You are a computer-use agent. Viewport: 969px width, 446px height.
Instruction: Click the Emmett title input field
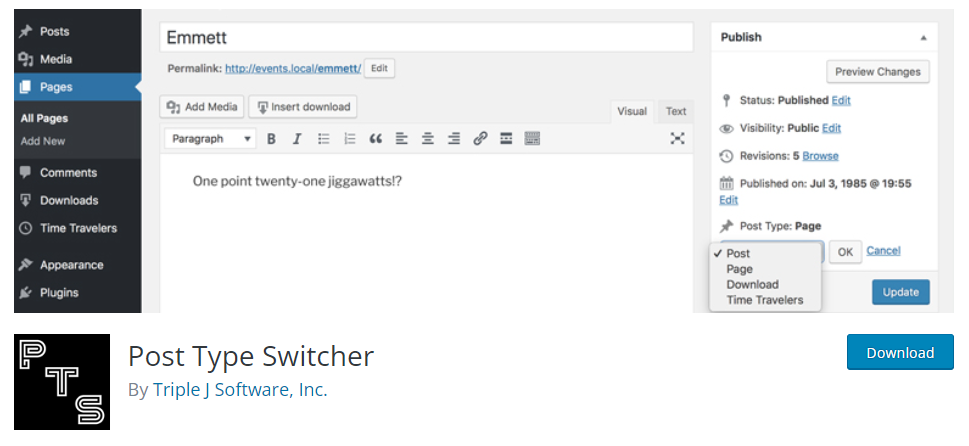426,38
